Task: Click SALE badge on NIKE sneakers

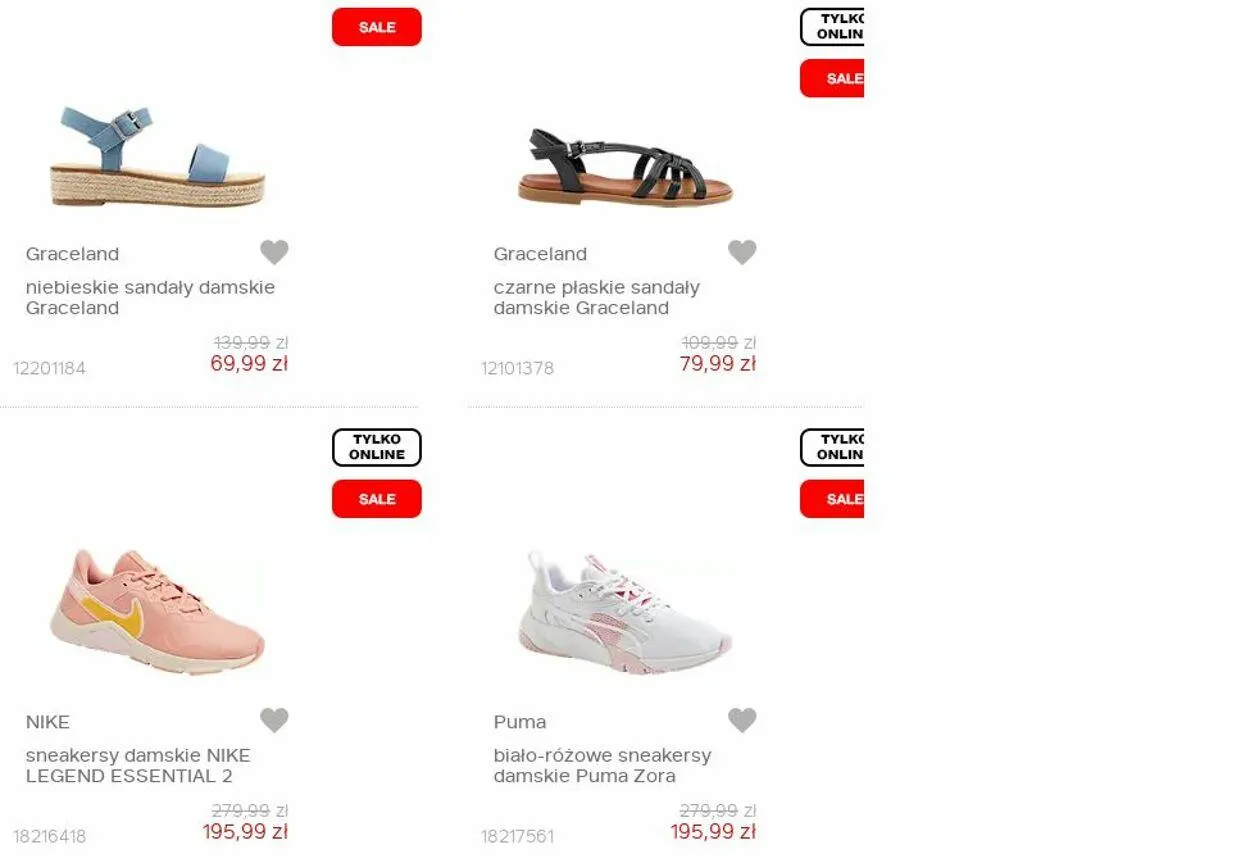Action: (x=377, y=499)
